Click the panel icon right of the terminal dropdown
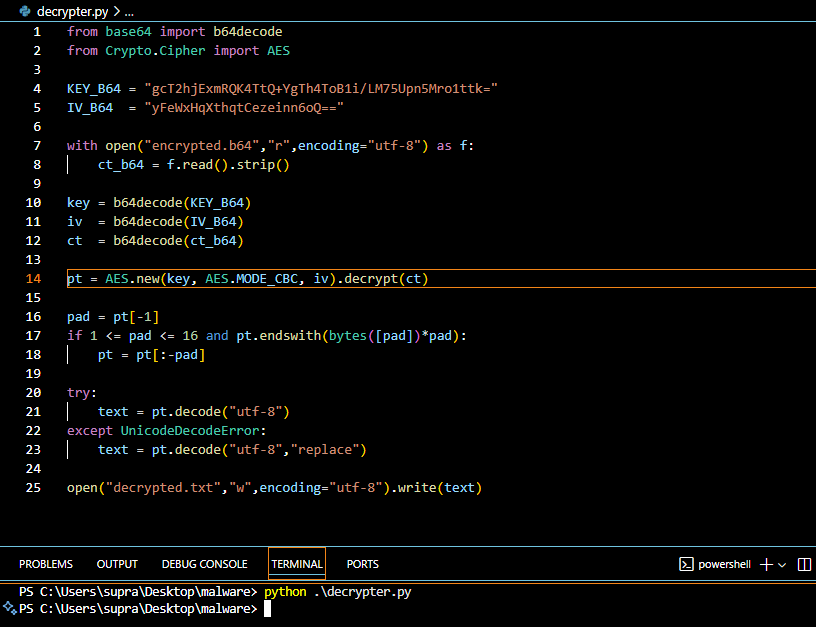The width and height of the screenshot is (816, 627). click(x=803, y=564)
